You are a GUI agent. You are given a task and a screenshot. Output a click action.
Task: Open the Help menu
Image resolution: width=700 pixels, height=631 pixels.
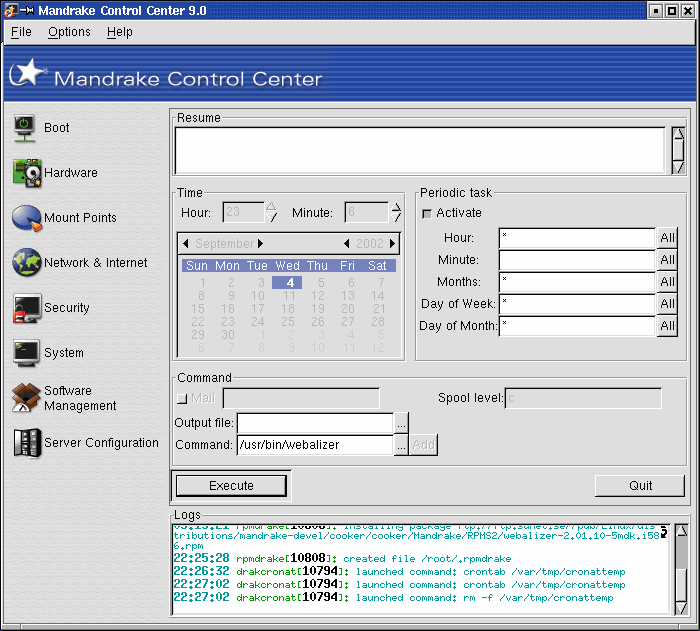pyautogui.click(x=120, y=32)
